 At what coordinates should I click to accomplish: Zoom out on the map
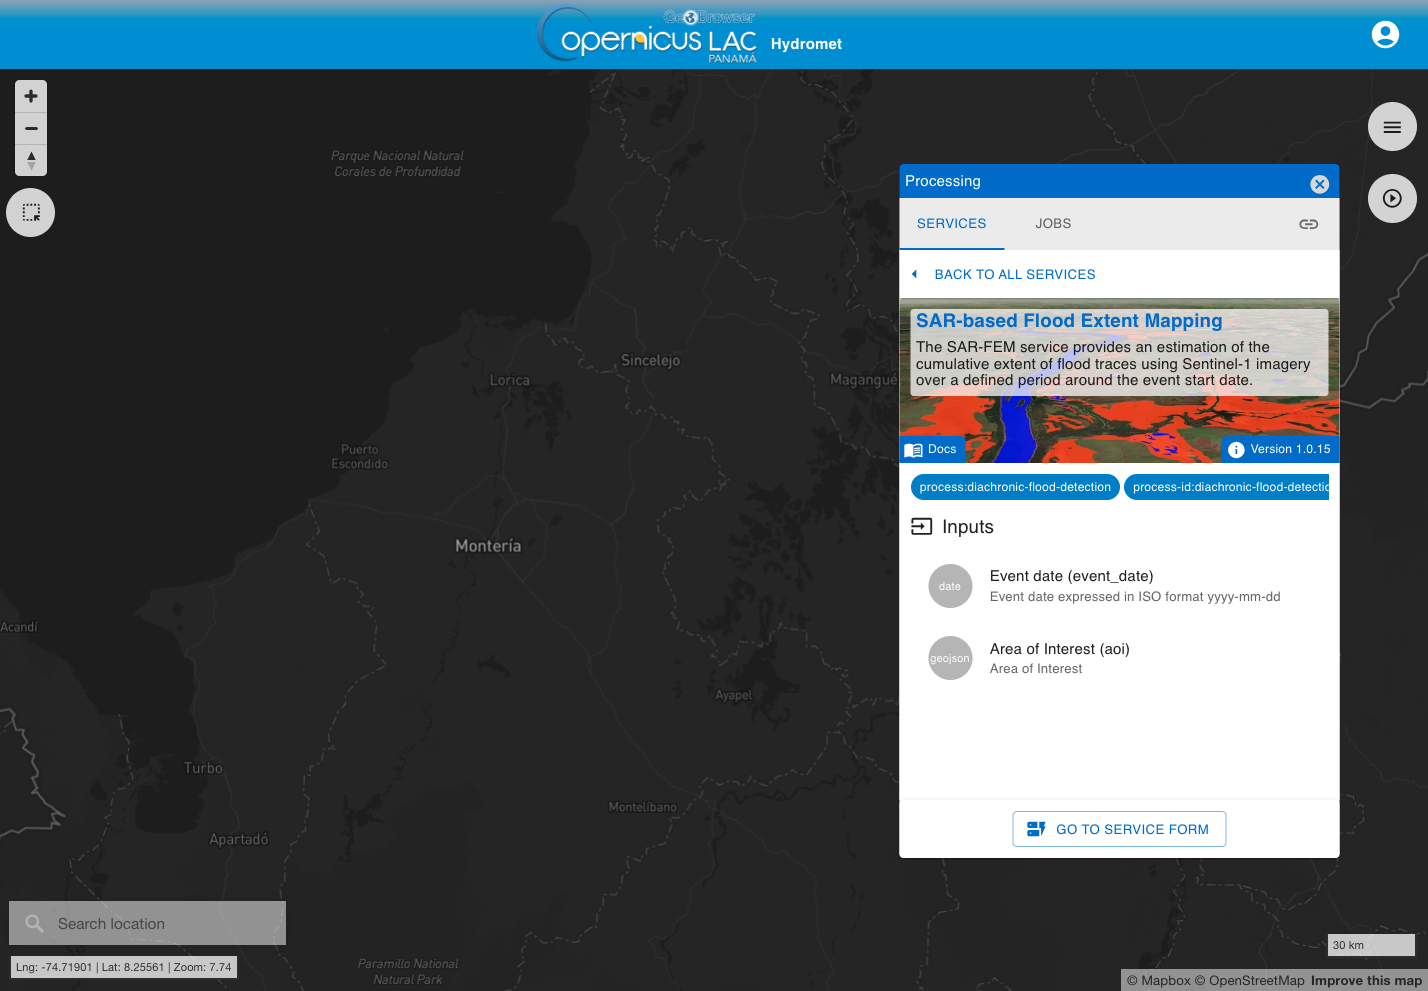click(31, 128)
